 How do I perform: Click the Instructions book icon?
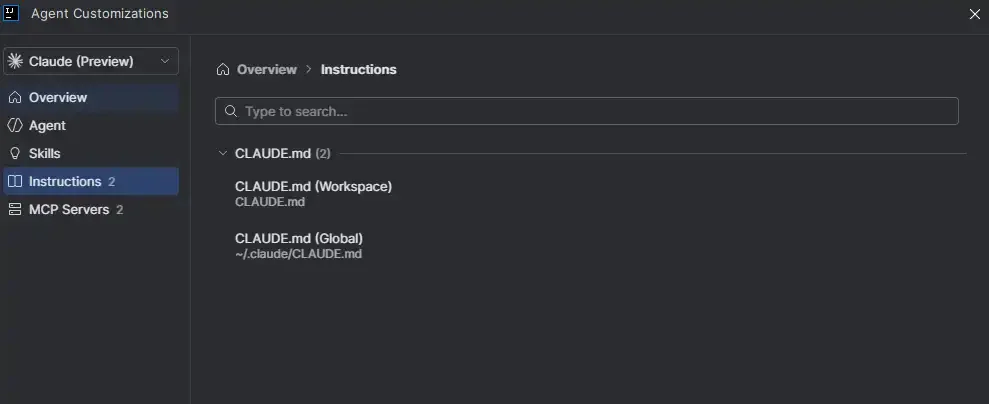tap(15, 182)
